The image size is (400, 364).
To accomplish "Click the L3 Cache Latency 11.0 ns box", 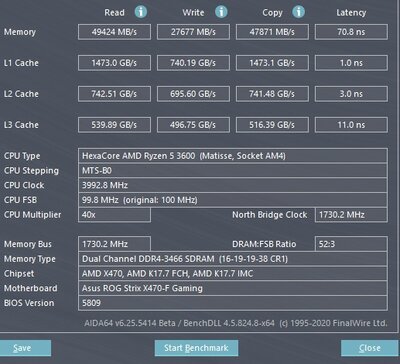I will 351,125.
